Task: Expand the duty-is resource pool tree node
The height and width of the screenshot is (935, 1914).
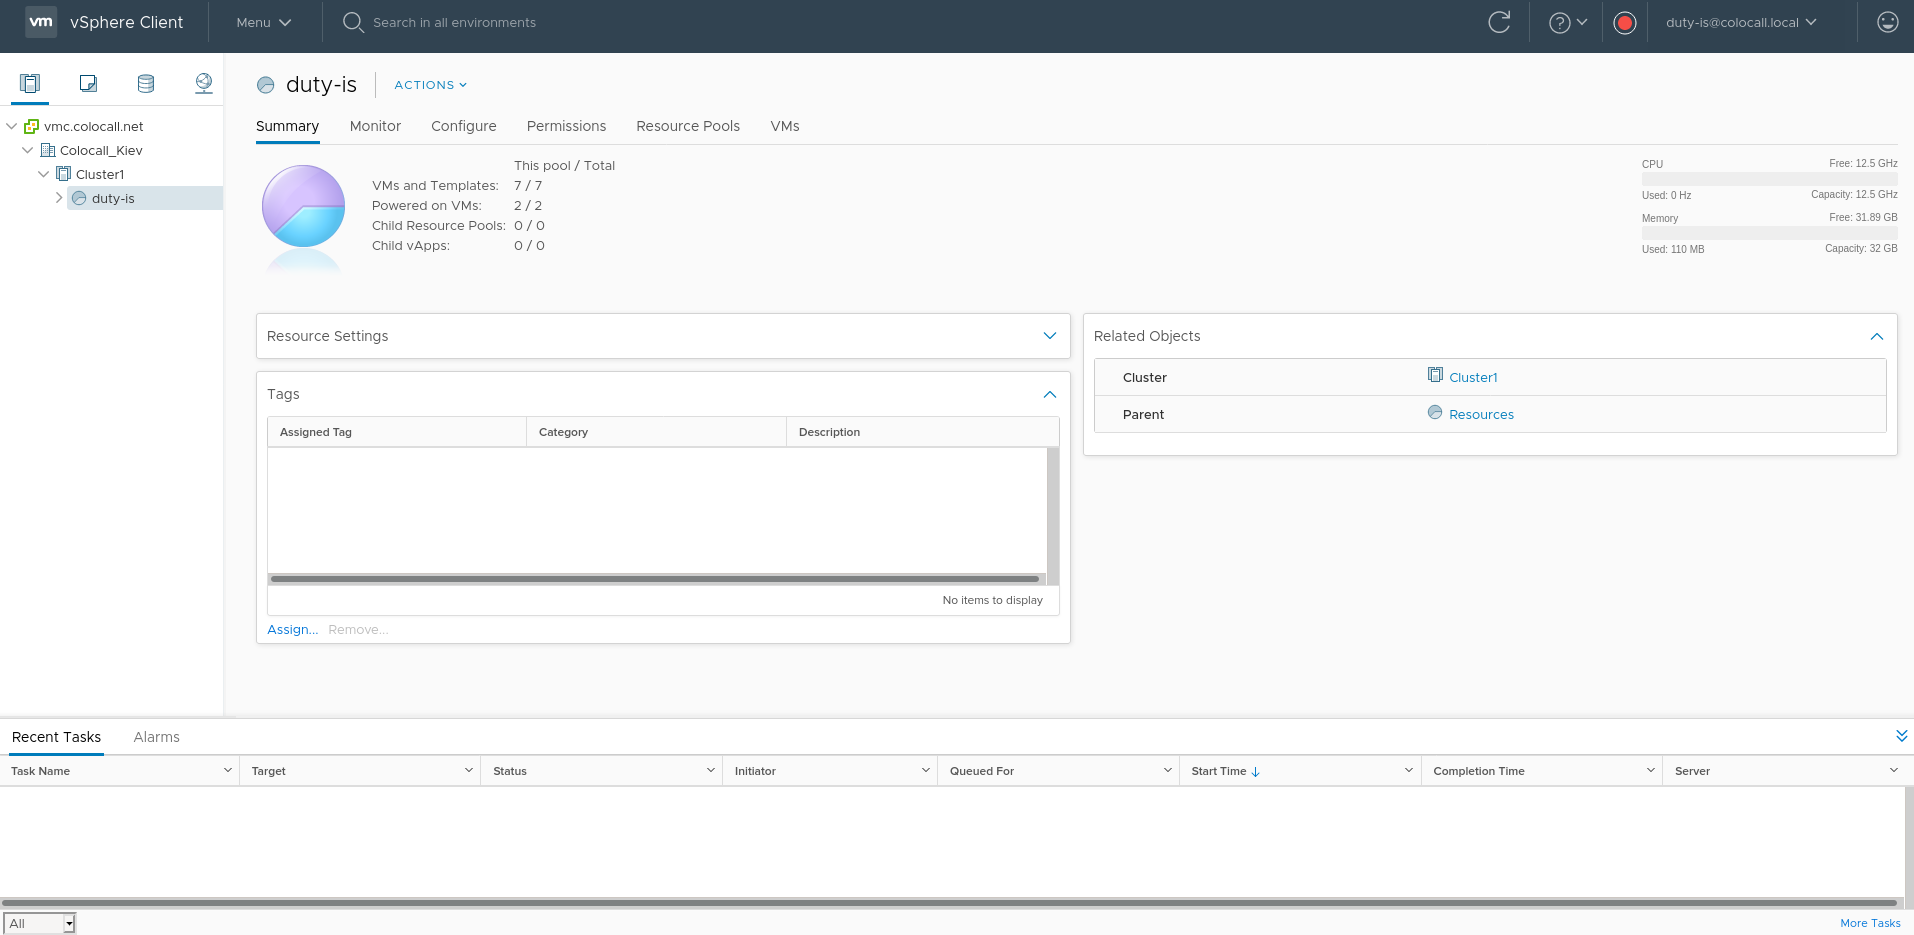Action: (59, 198)
